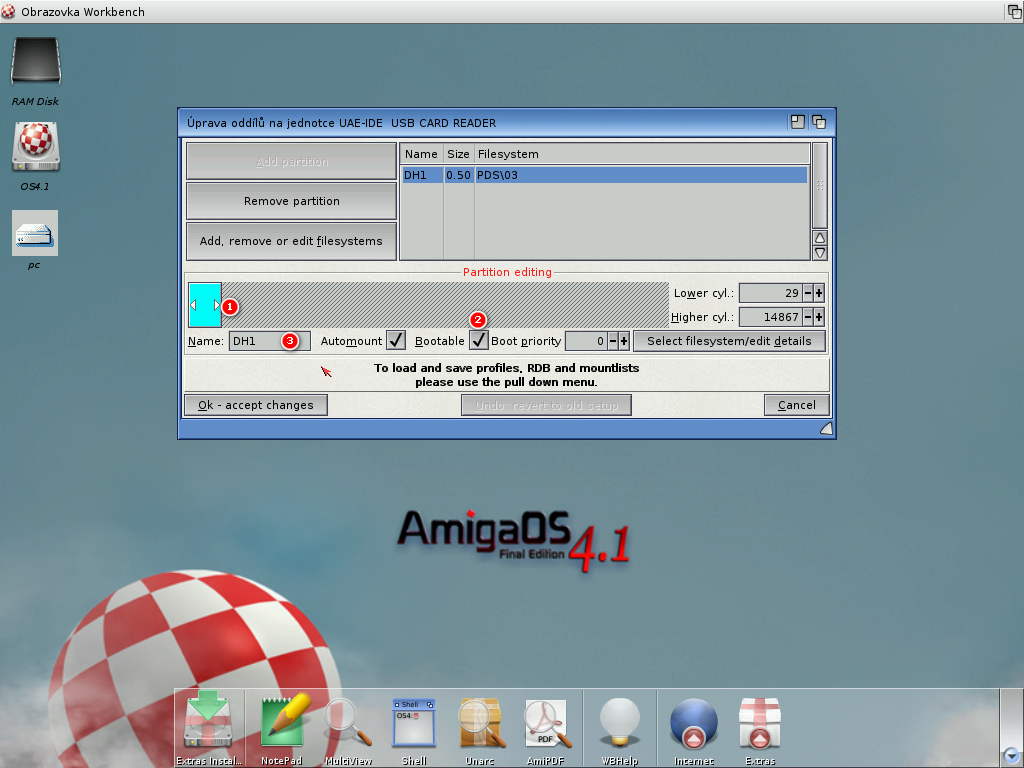
Task: Open AmiPDF from the dock
Action: coord(546,722)
